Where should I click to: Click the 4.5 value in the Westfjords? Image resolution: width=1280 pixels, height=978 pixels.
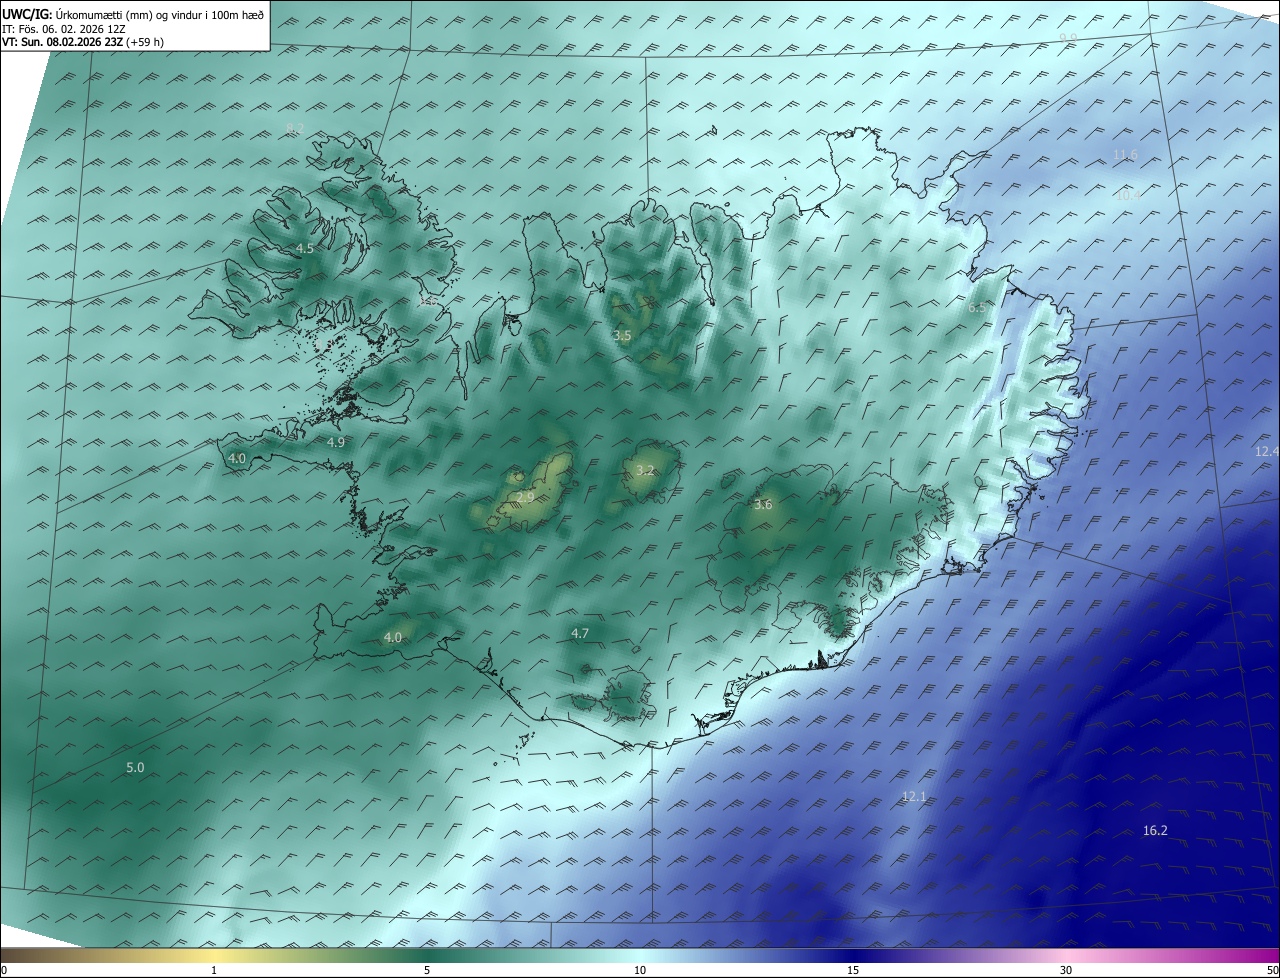click(305, 248)
